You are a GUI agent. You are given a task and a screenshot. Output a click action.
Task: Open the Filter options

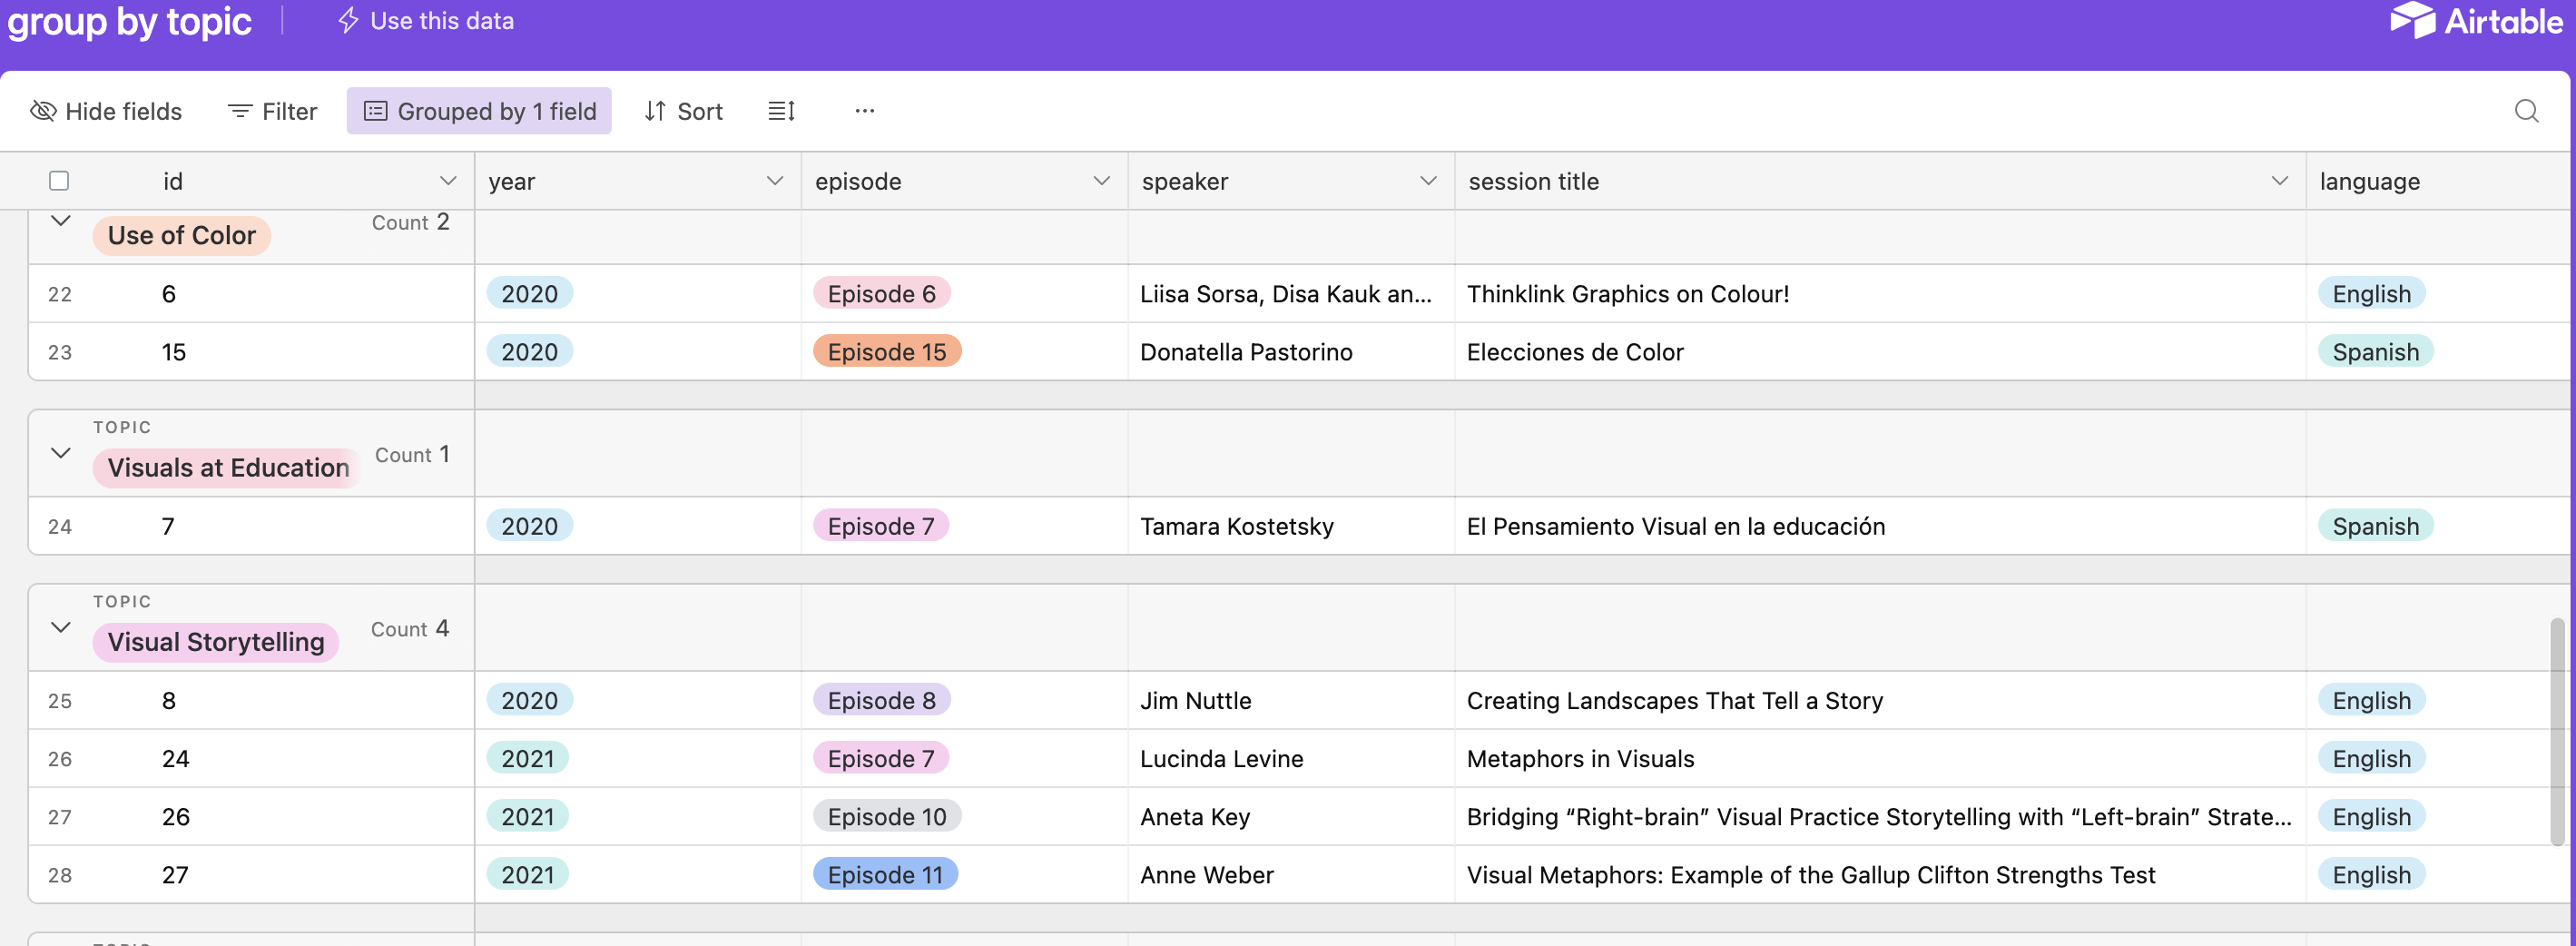tap(272, 111)
